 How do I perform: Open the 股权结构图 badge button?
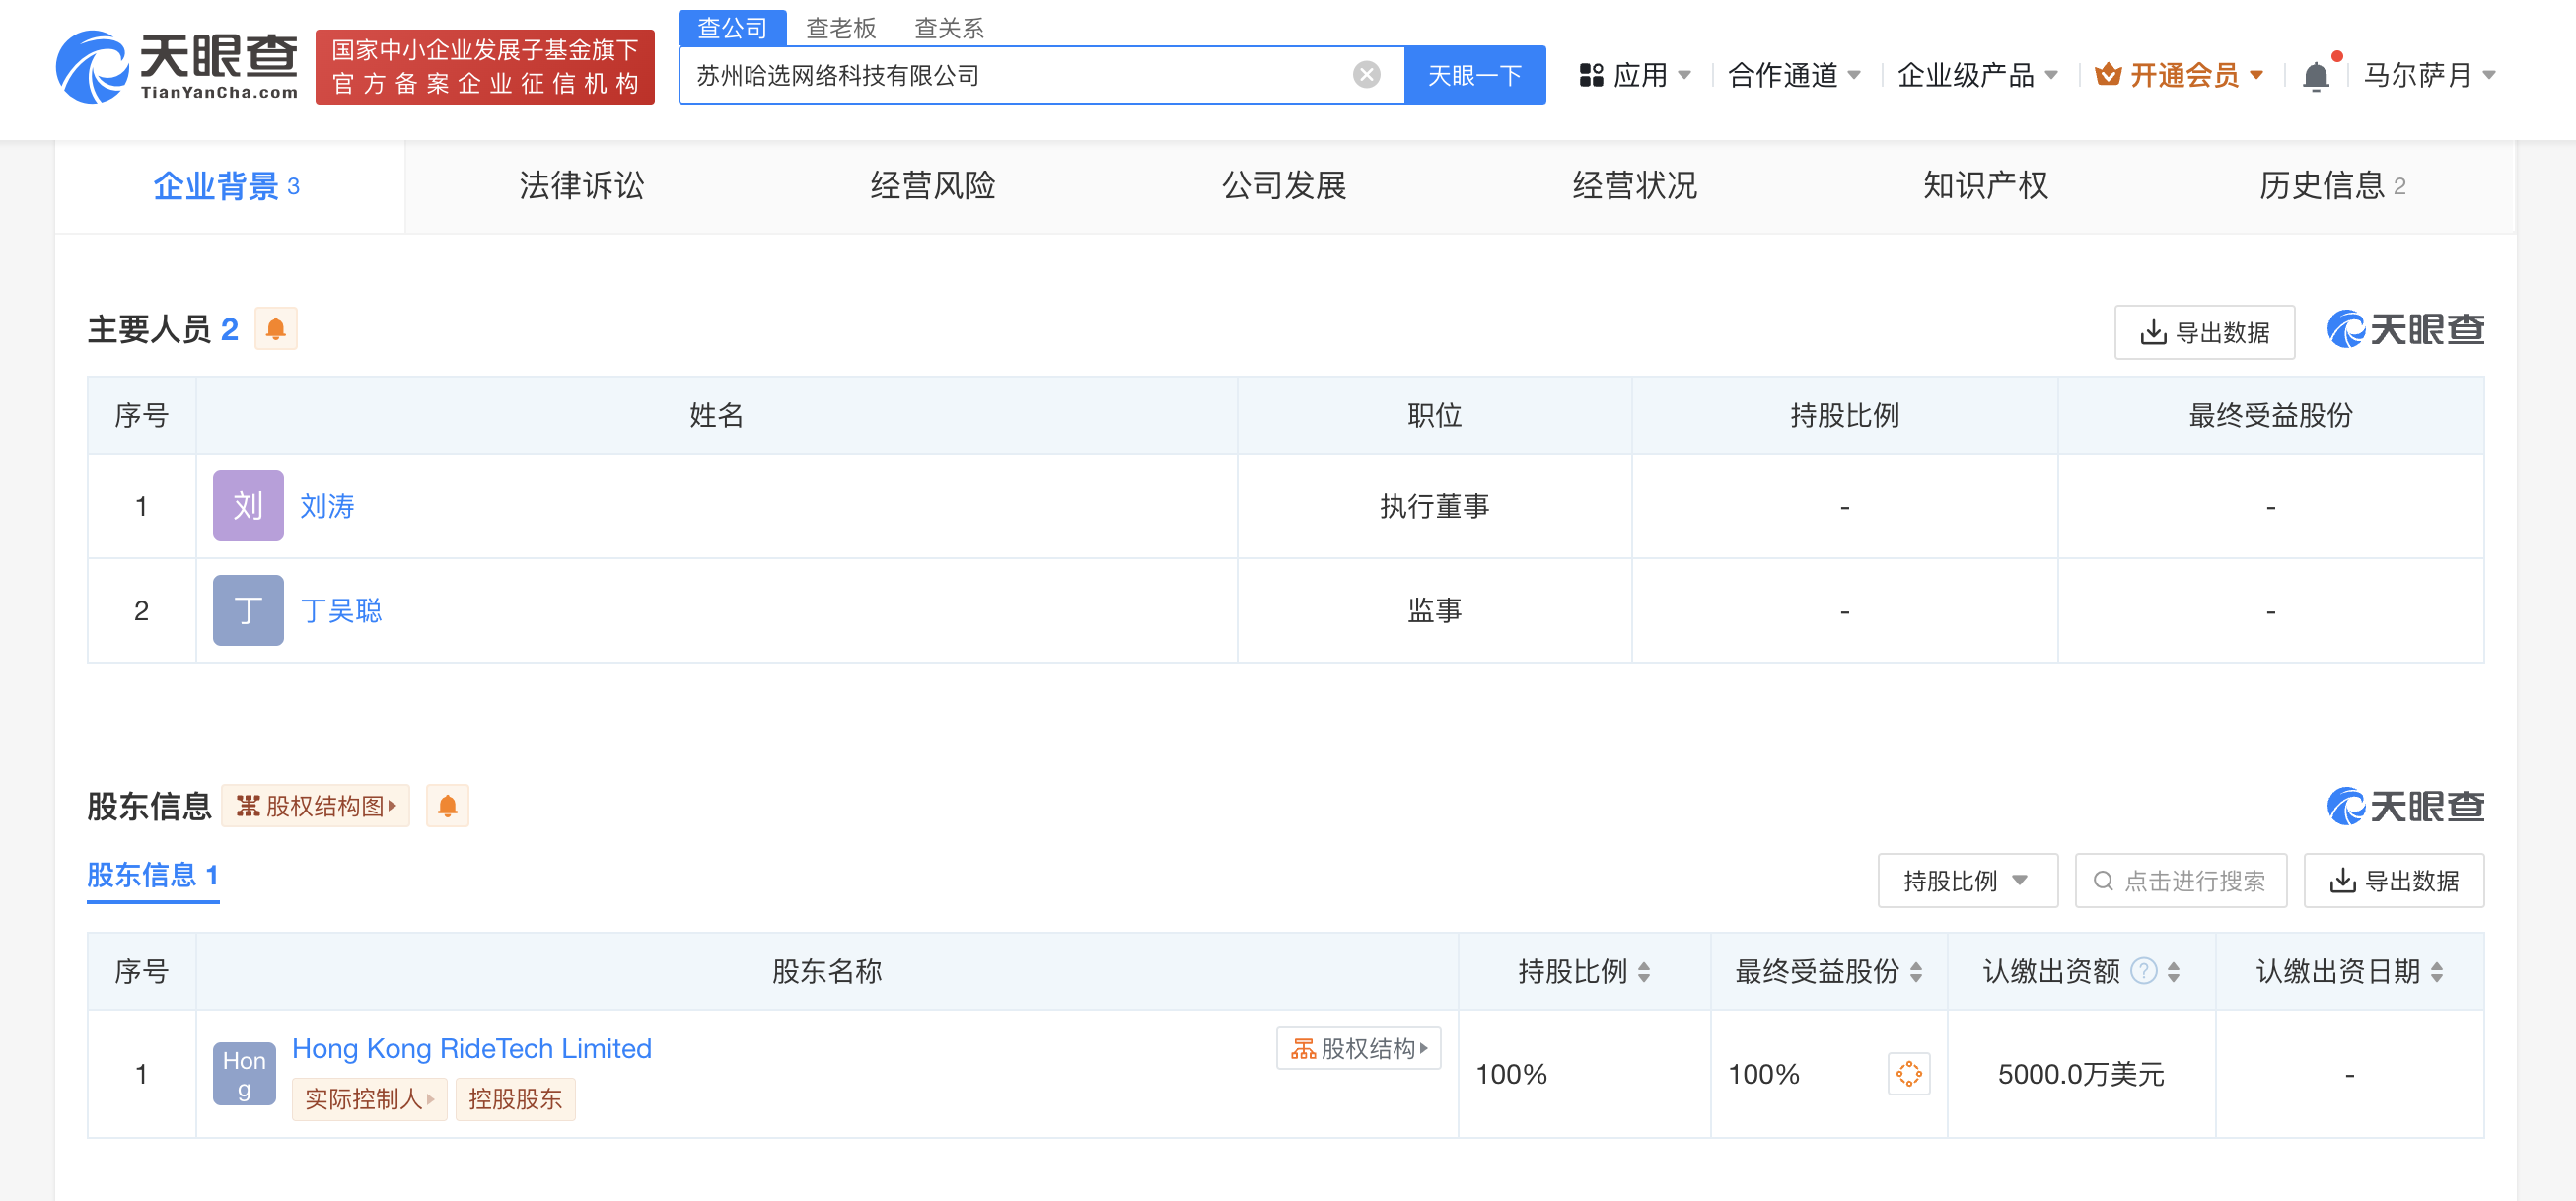tap(316, 806)
